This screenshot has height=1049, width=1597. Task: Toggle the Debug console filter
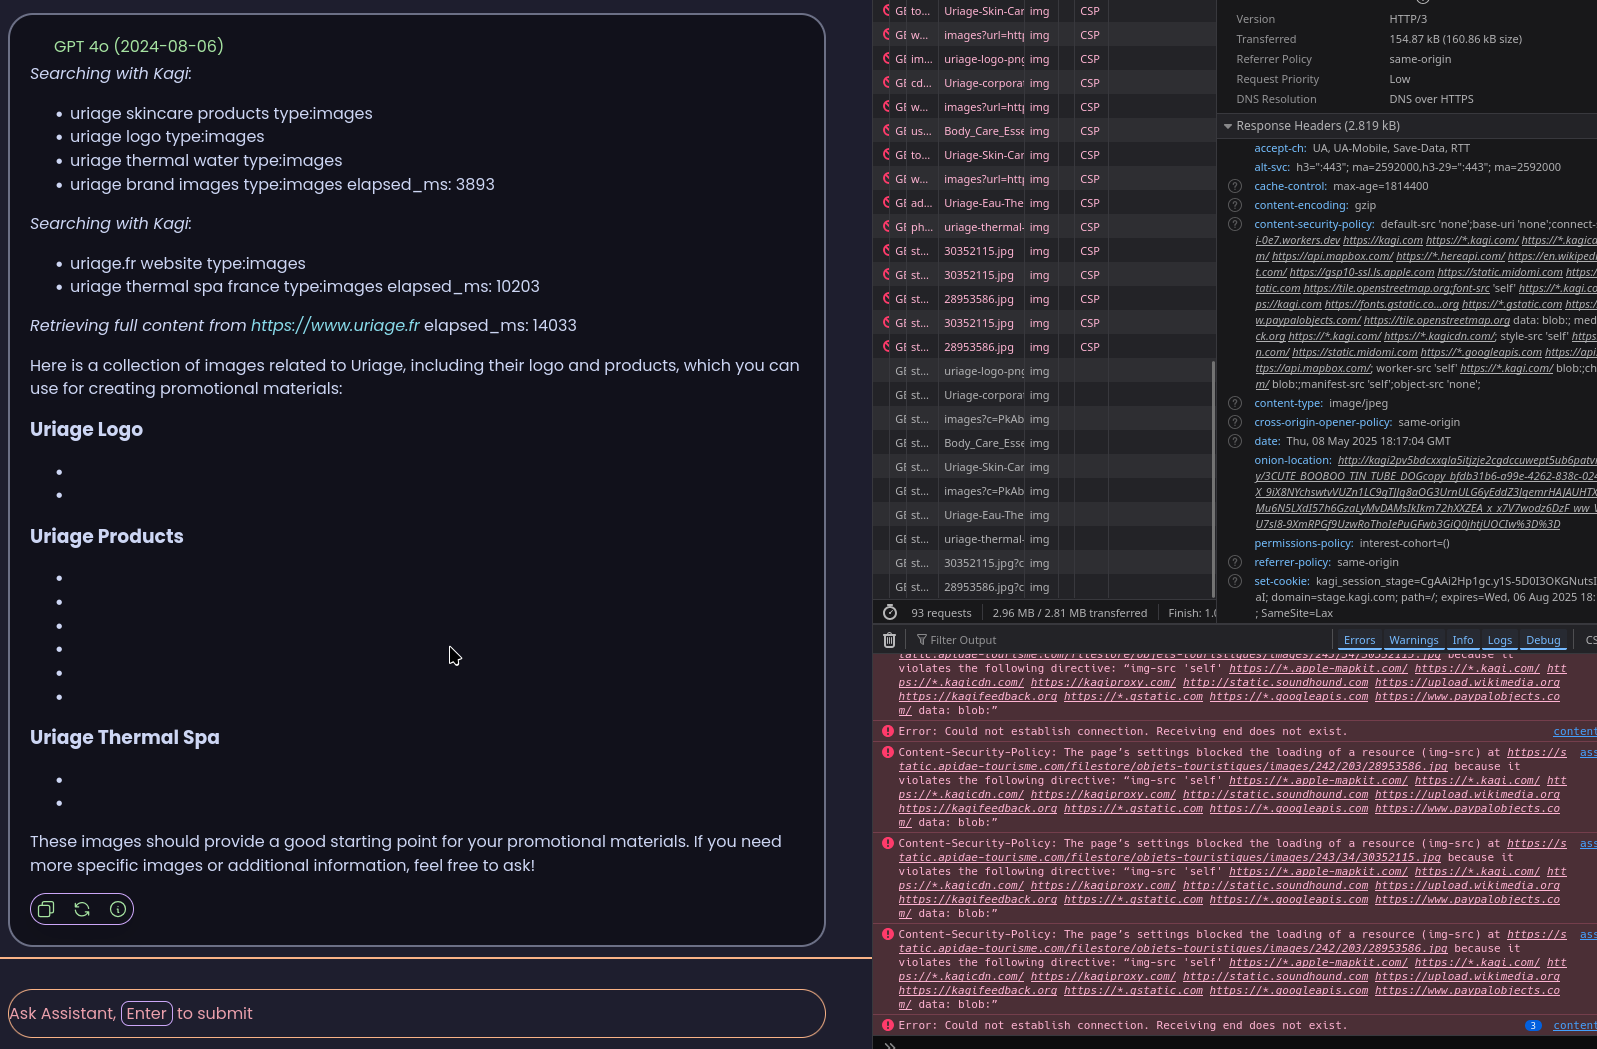click(x=1542, y=640)
